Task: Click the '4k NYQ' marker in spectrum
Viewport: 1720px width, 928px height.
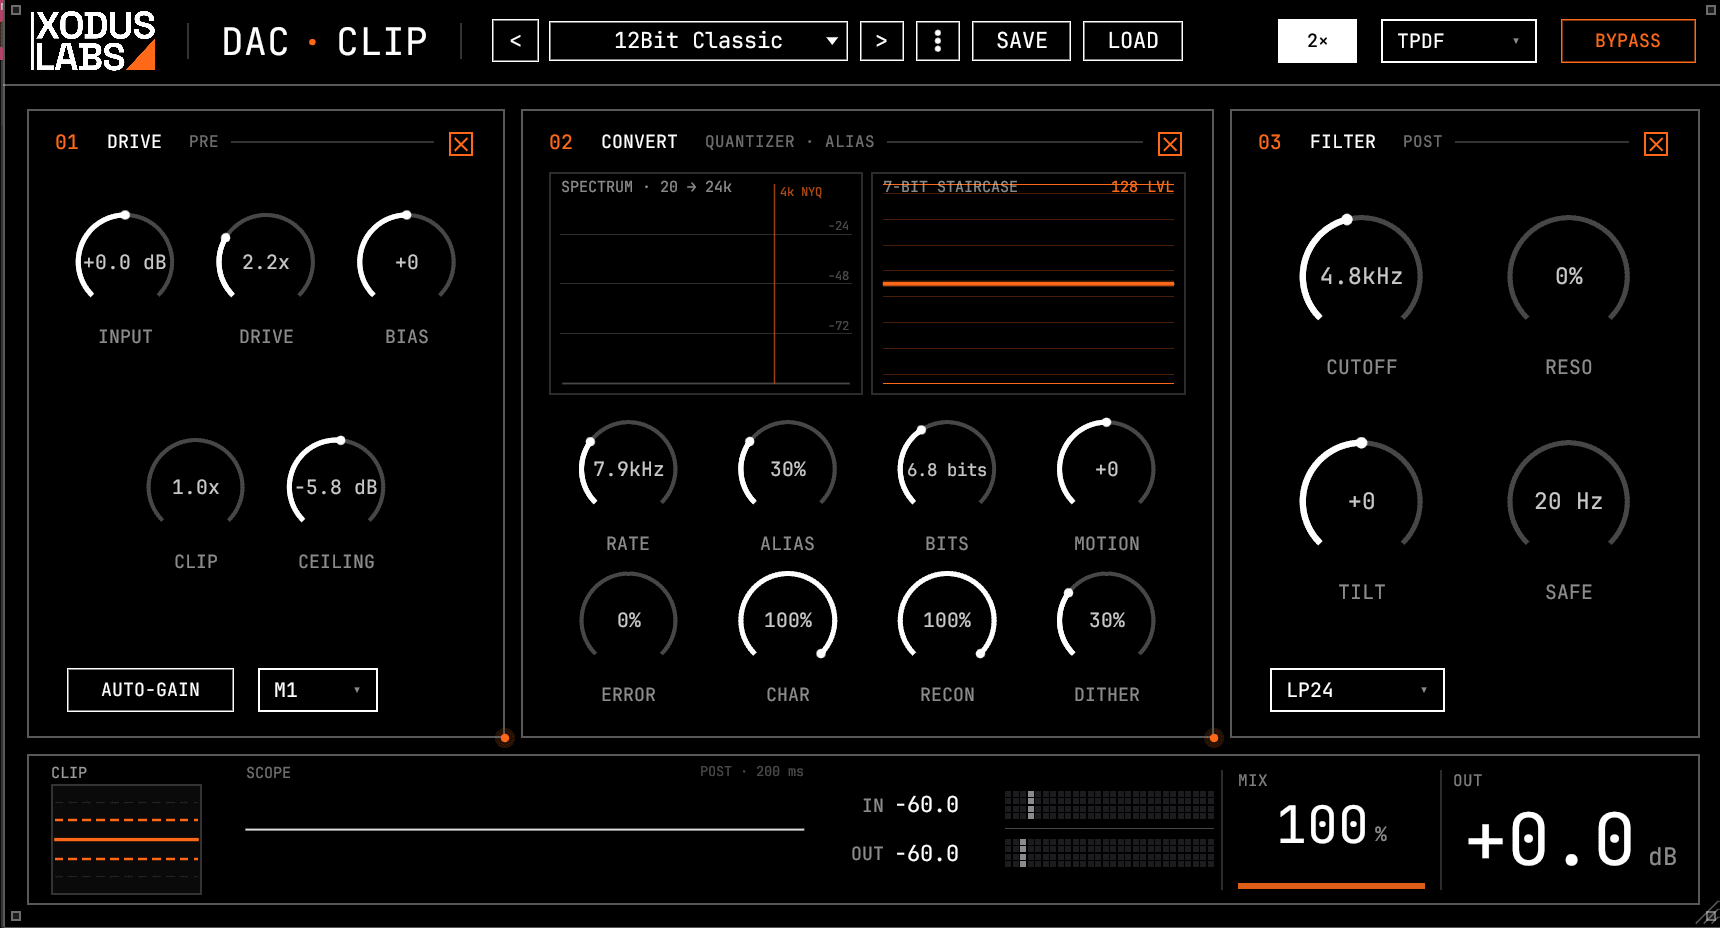Action: pos(801,192)
